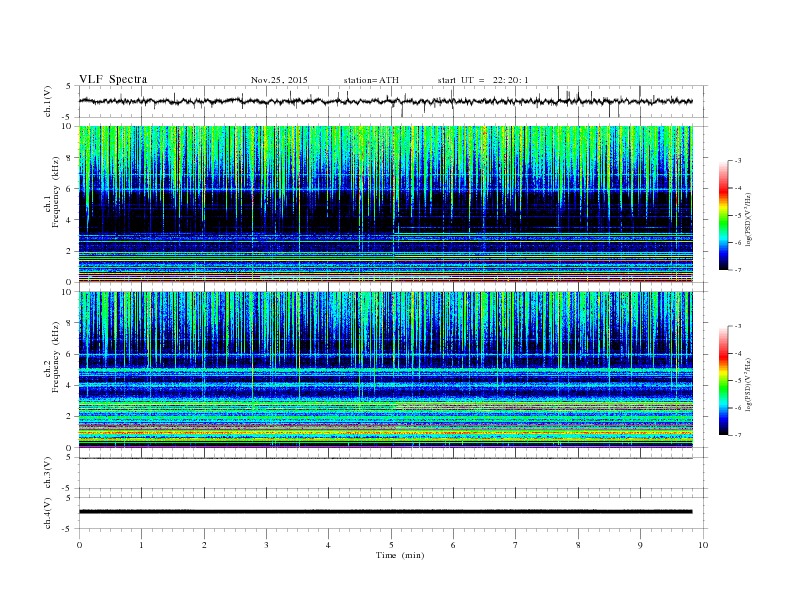Click the "ch.4(V)" axis label
The height and width of the screenshot is (612, 792).
point(48,513)
